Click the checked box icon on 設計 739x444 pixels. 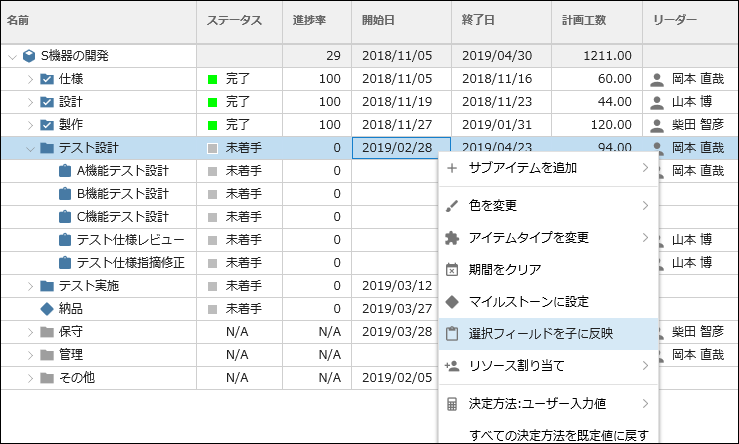point(47,102)
